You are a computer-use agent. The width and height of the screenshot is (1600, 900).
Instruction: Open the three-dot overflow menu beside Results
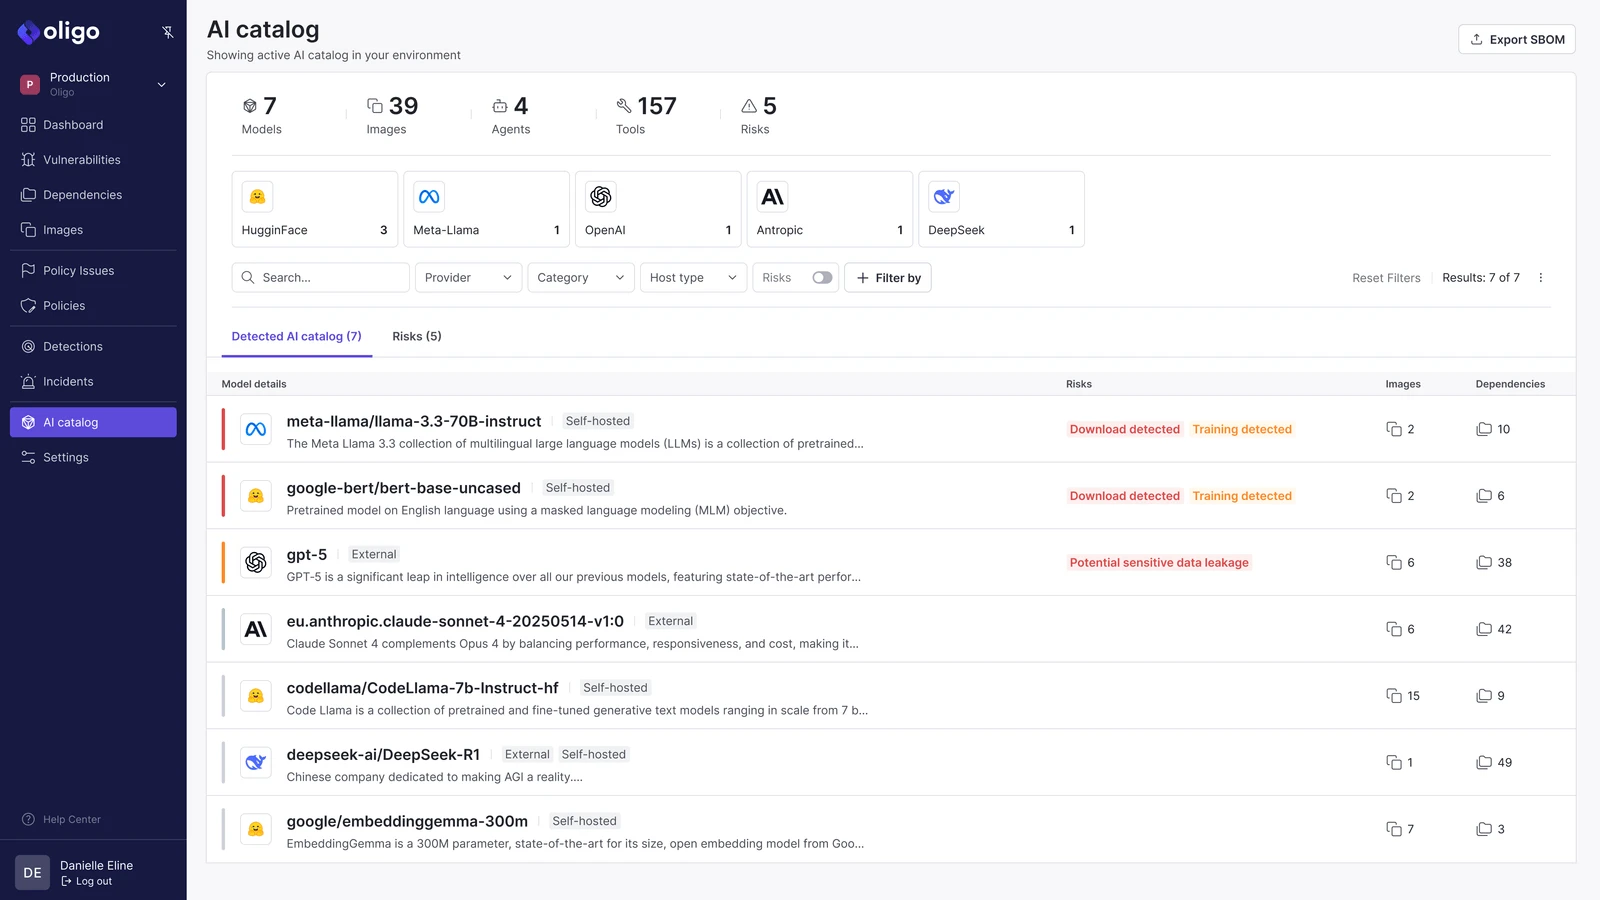pyautogui.click(x=1541, y=277)
